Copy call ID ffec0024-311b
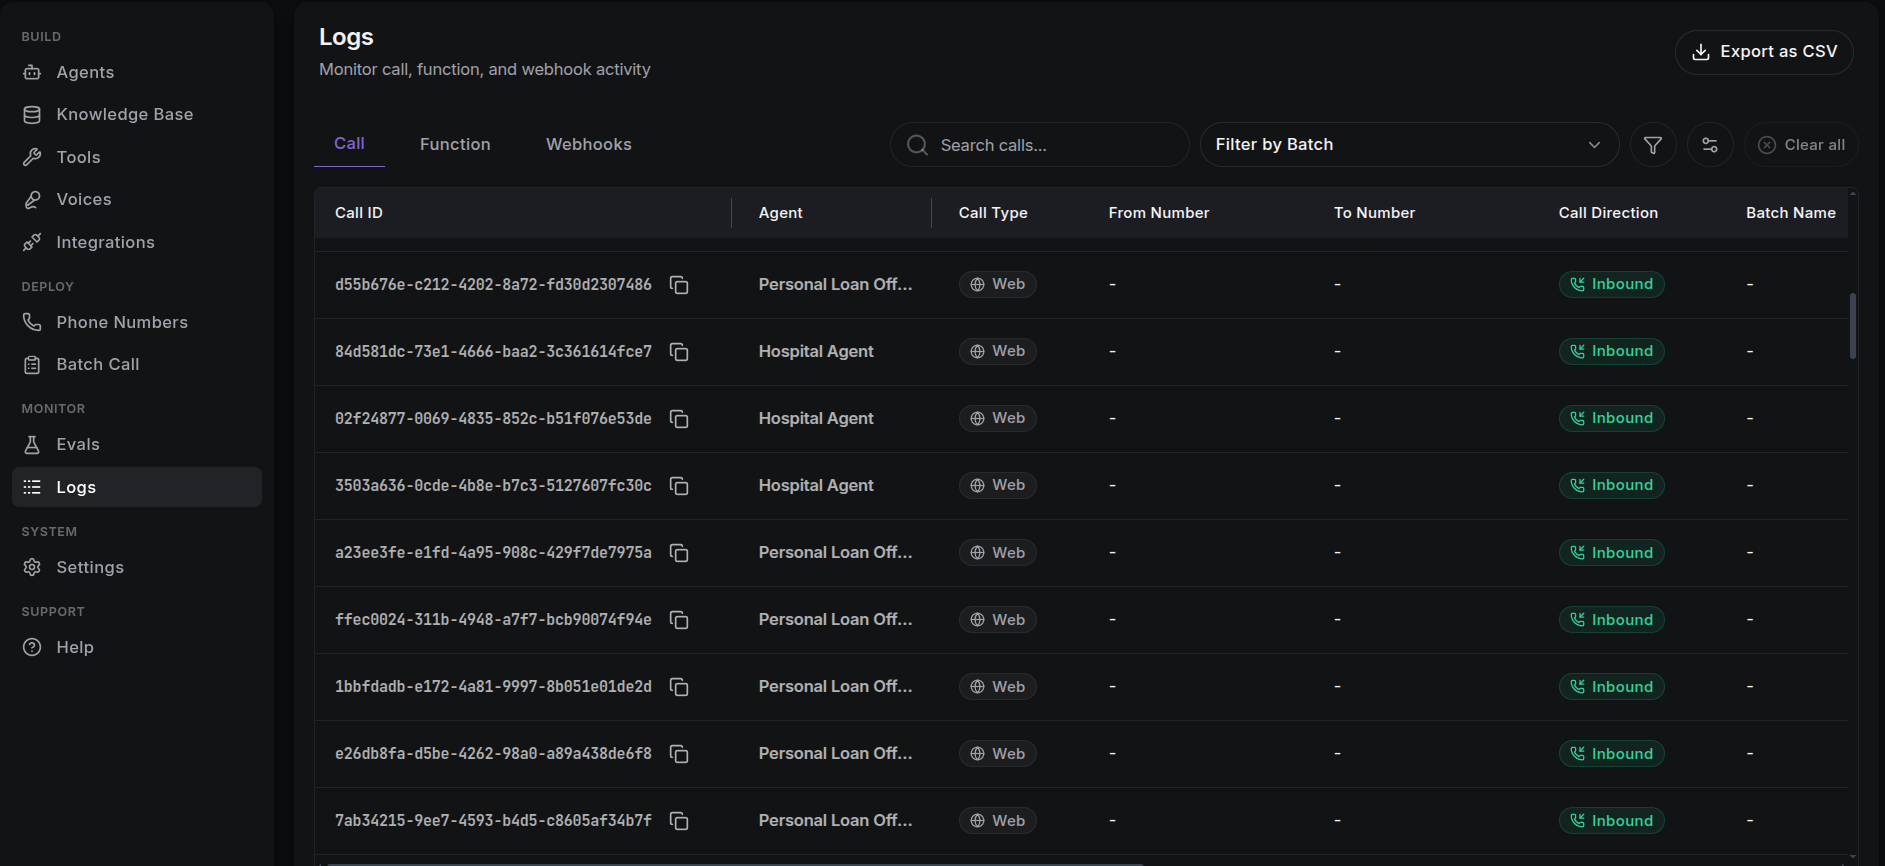The height and width of the screenshot is (866, 1885). 679,620
